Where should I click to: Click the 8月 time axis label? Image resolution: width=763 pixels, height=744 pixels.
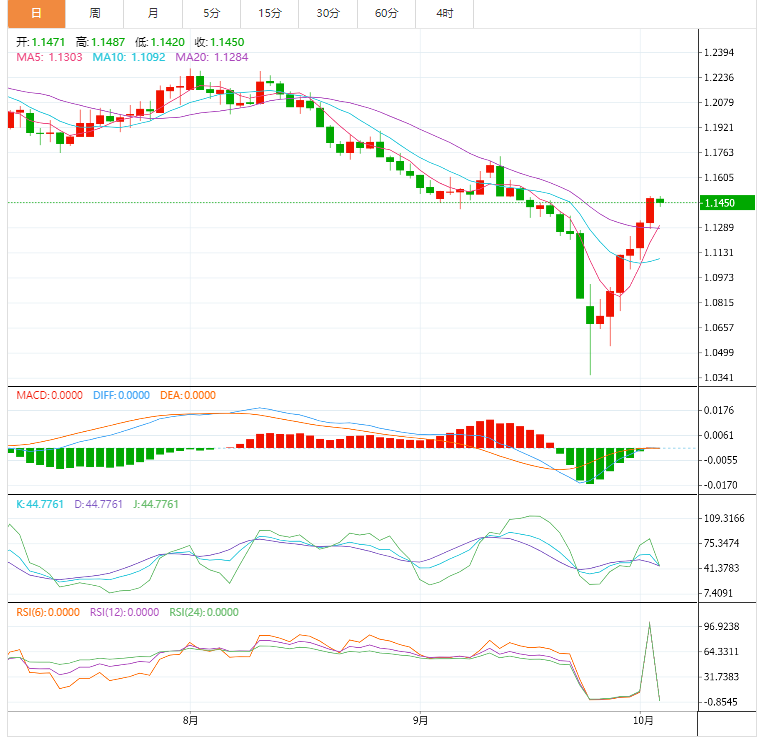190,720
